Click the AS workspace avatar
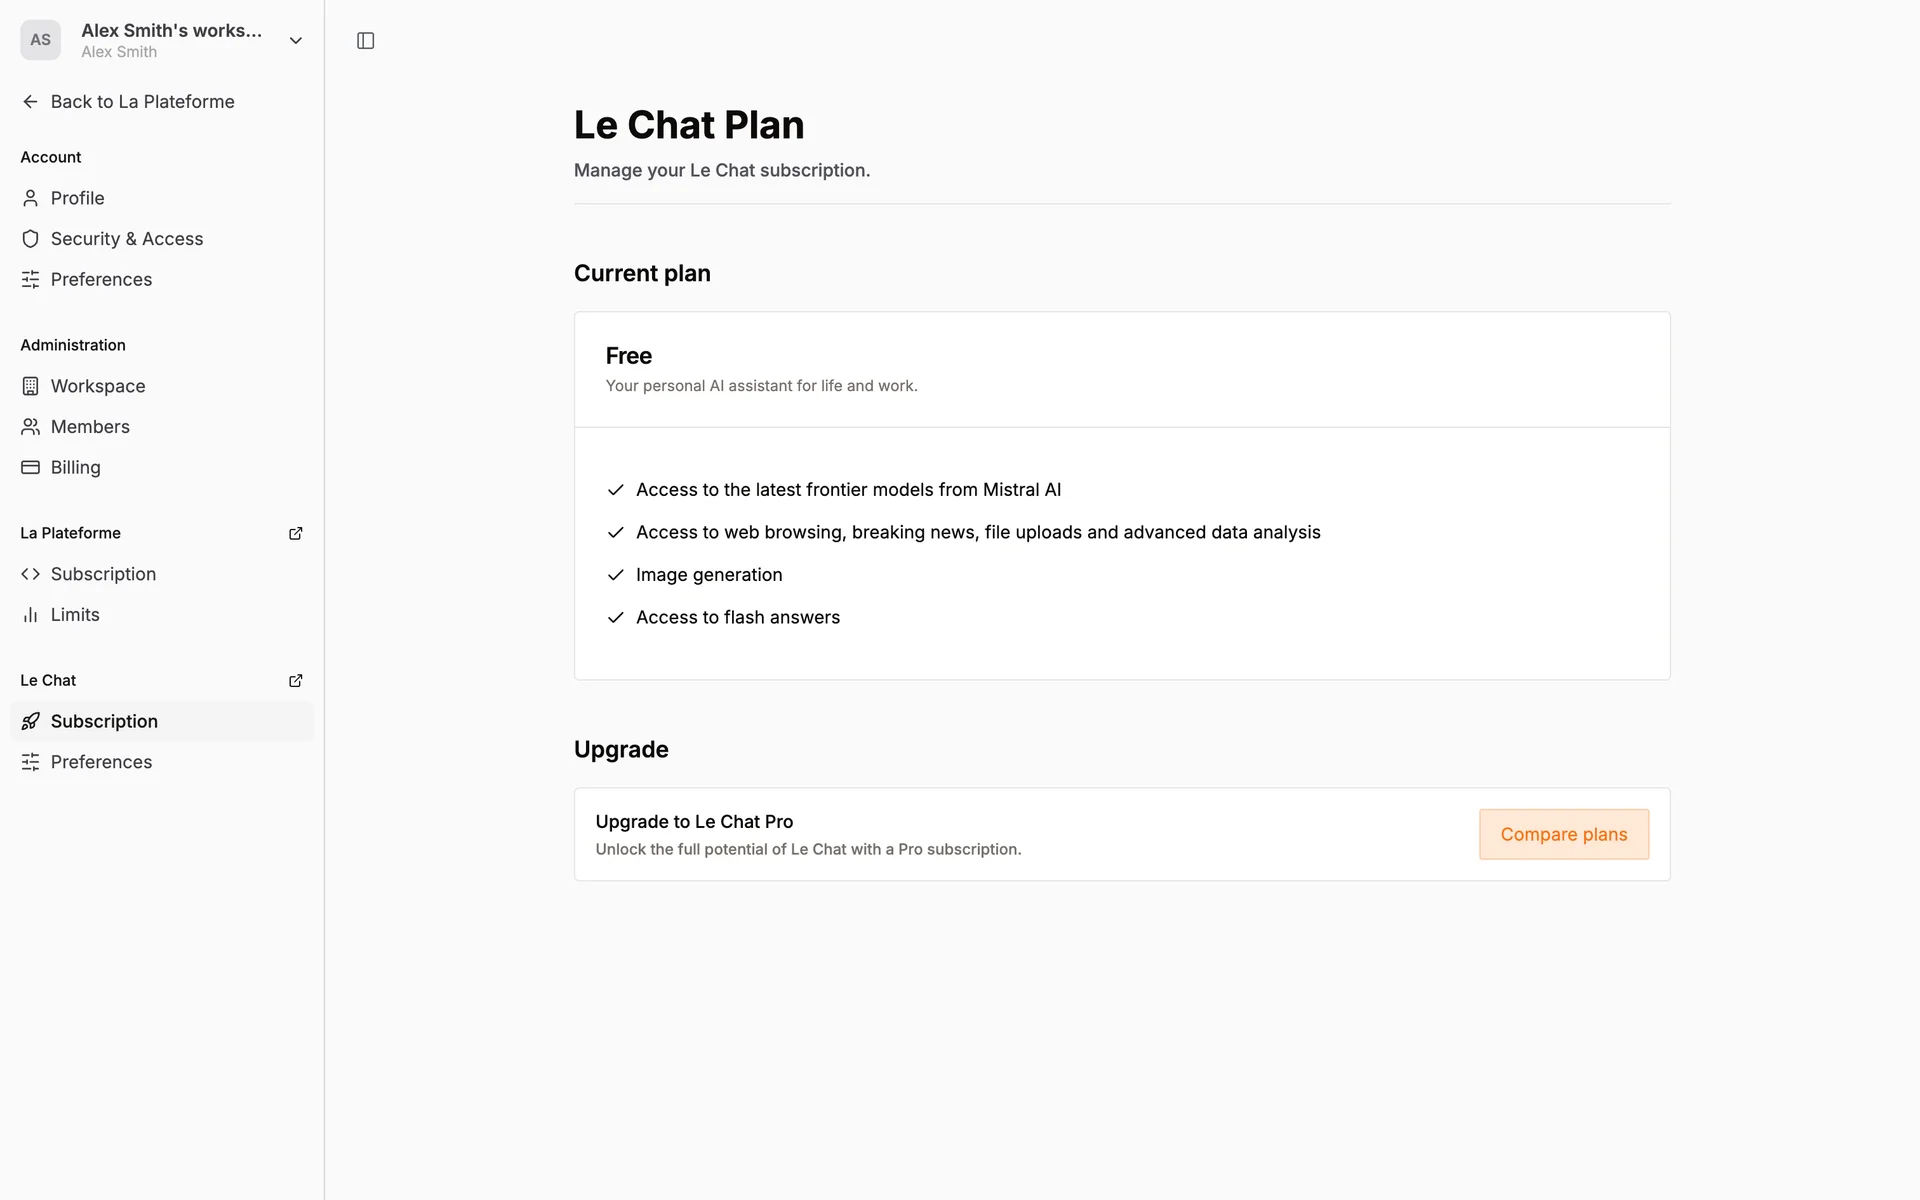Viewport: 1920px width, 1200px height. (40, 40)
